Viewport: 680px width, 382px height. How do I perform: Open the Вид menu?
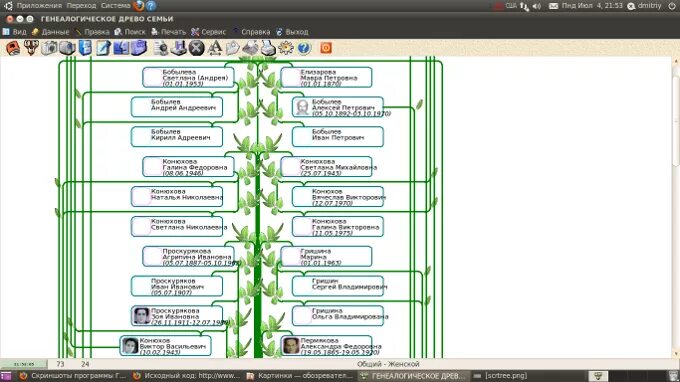click(15, 32)
